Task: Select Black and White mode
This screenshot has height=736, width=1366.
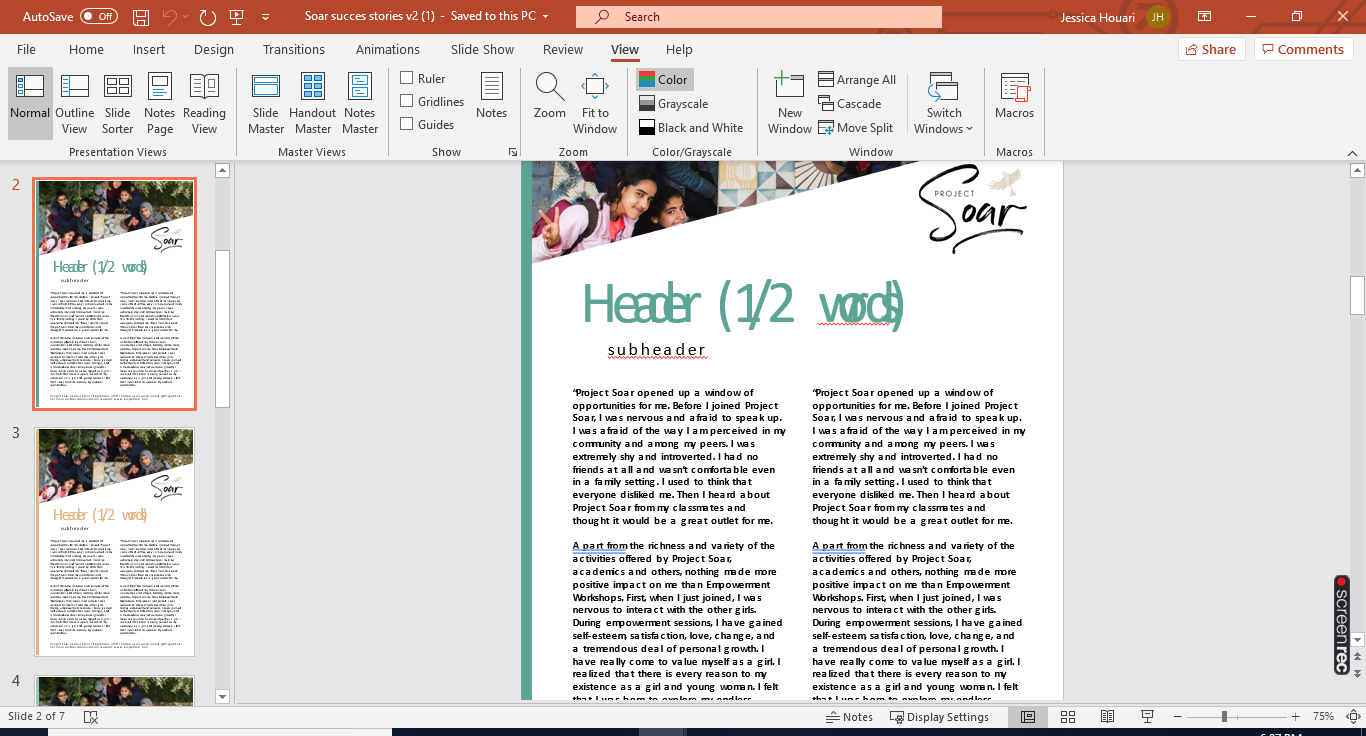Action: [x=691, y=128]
